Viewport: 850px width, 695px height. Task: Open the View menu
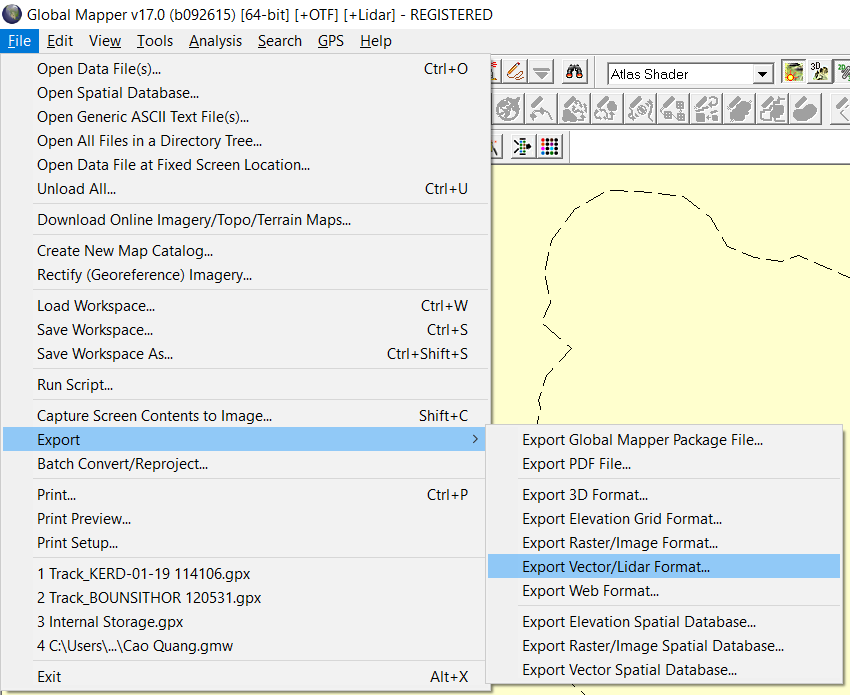point(105,41)
